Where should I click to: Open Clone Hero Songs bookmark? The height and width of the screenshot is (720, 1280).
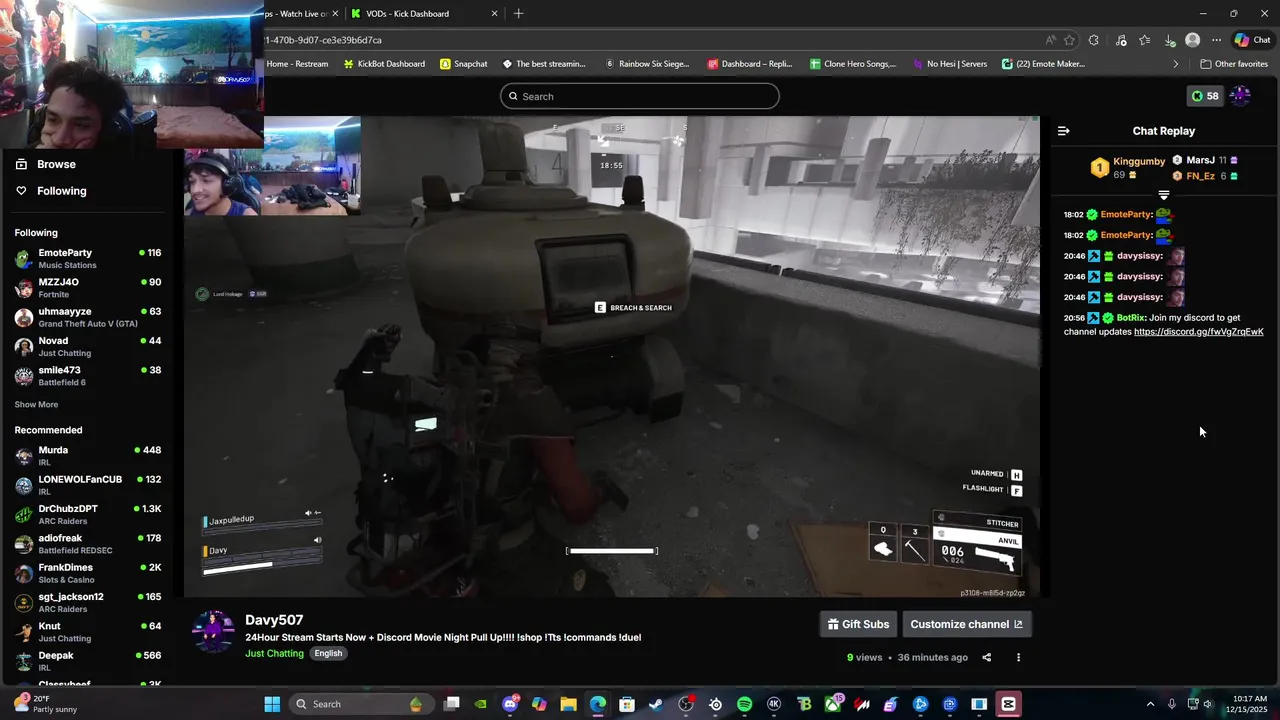pyautogui.click(x=853, y=64)
